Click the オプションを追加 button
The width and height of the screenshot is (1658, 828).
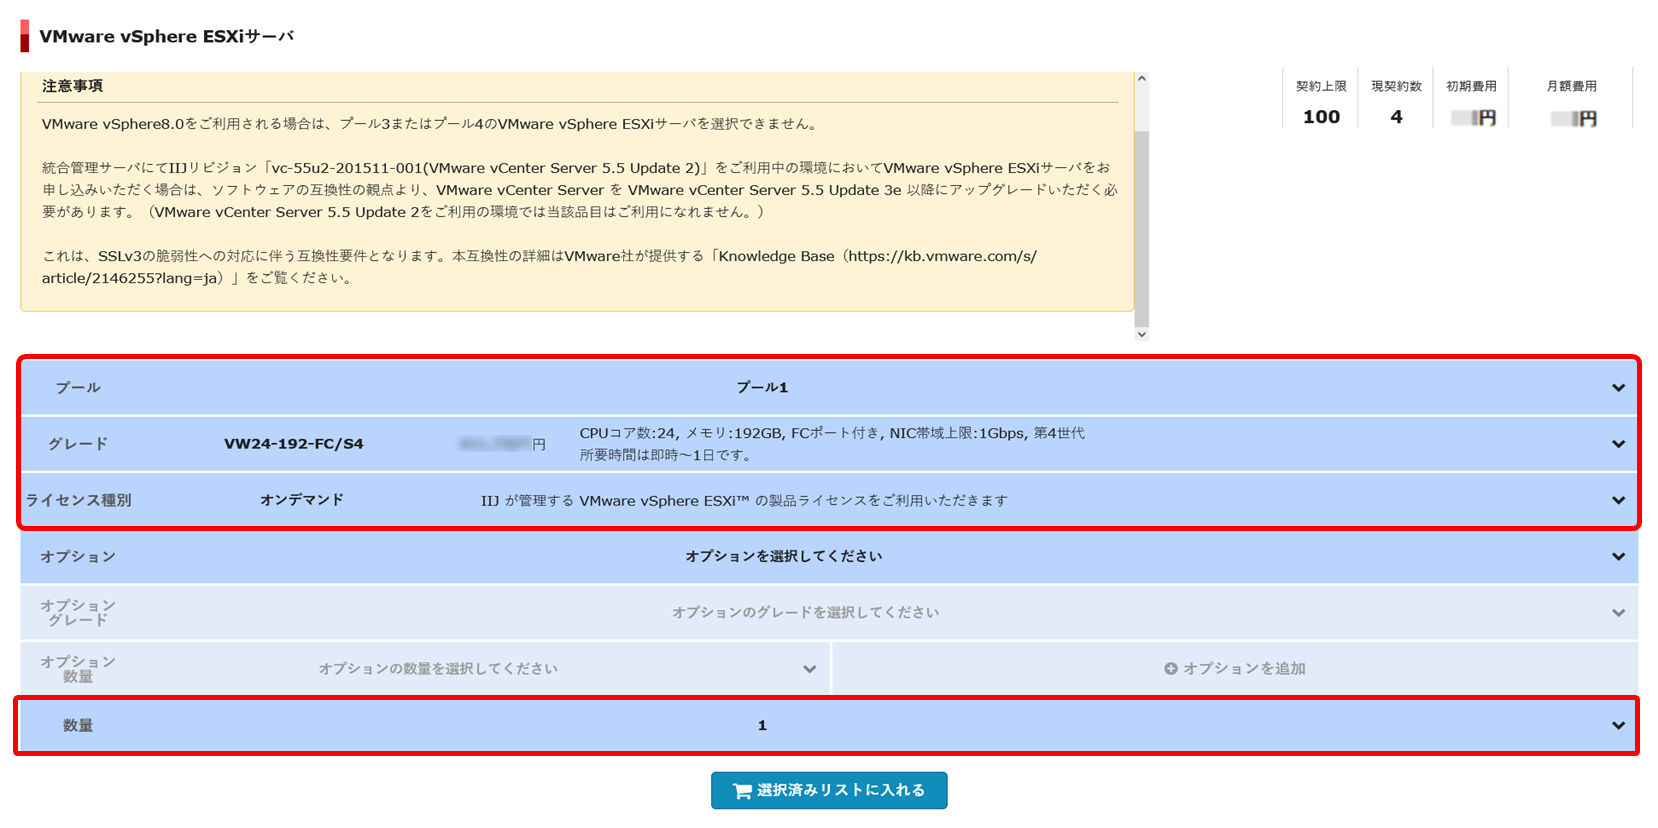1235,668
